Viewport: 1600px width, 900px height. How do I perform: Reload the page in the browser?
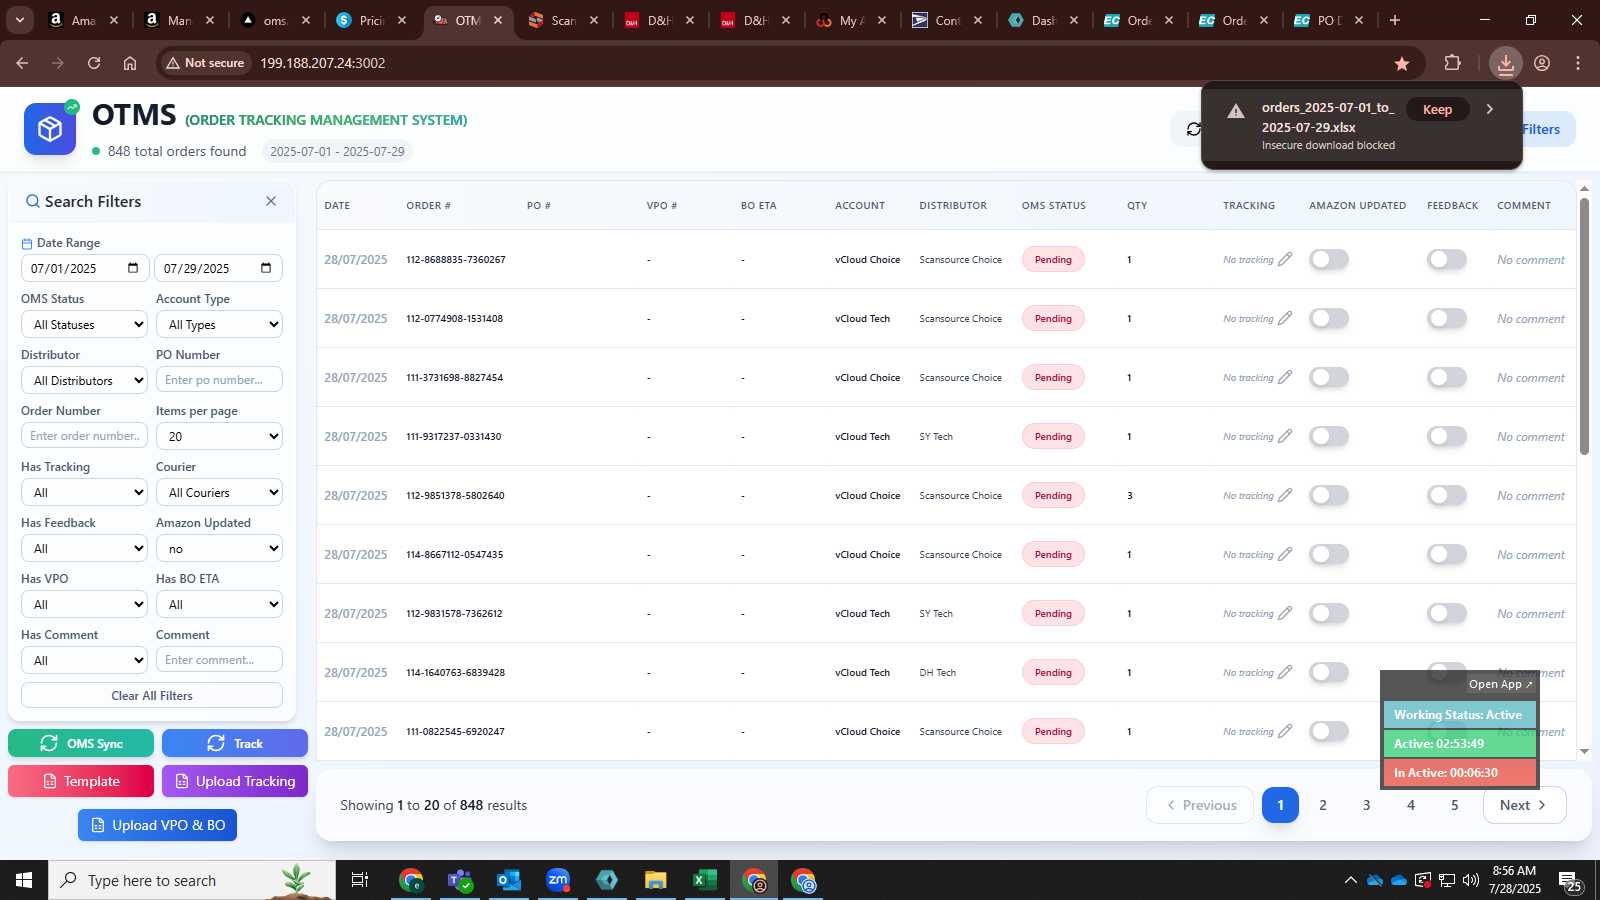coord(94,63)
